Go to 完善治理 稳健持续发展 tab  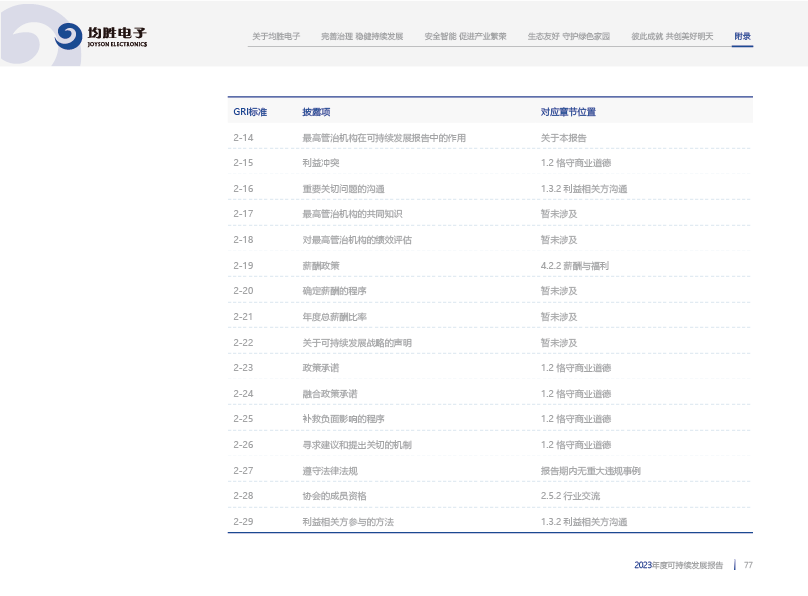click(362, 36)
